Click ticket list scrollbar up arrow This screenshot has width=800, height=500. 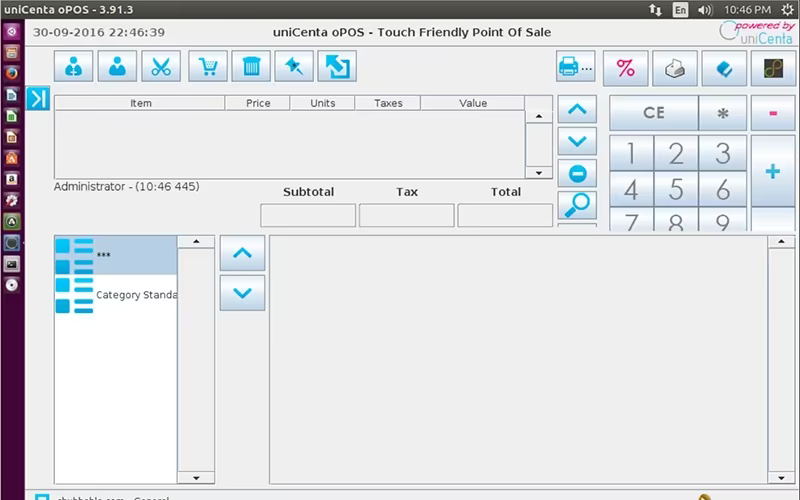point(539,116)
